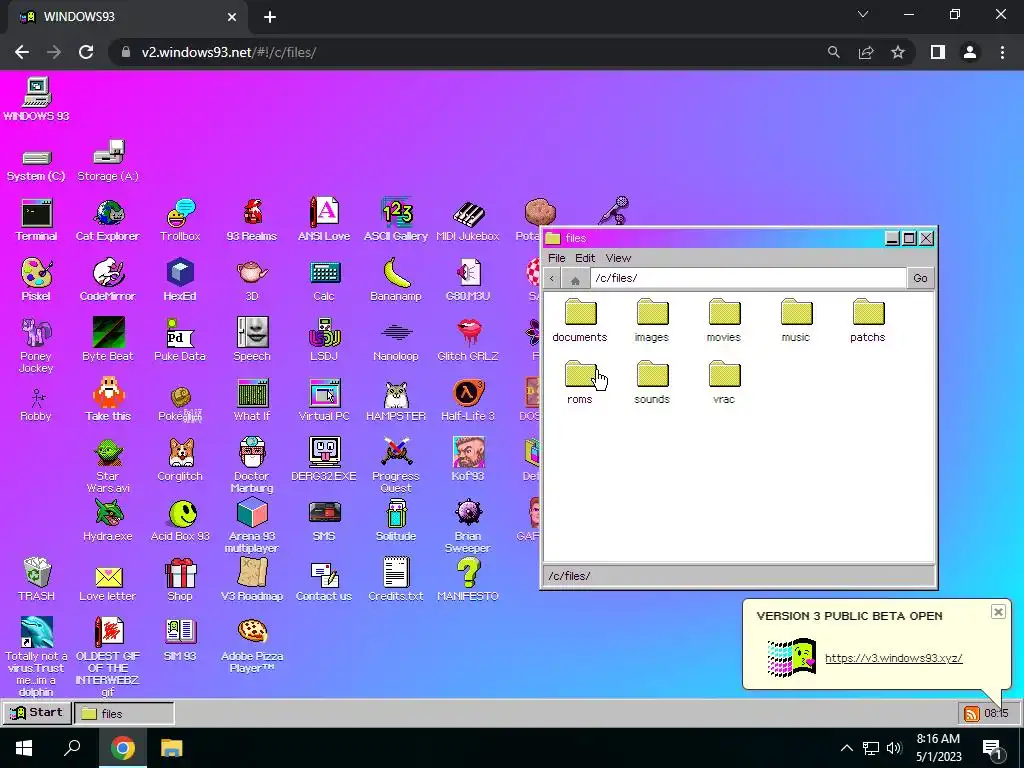1024x768 pixels.
Task: Bookmark this page with the star
Action: (x=898, y=52)
